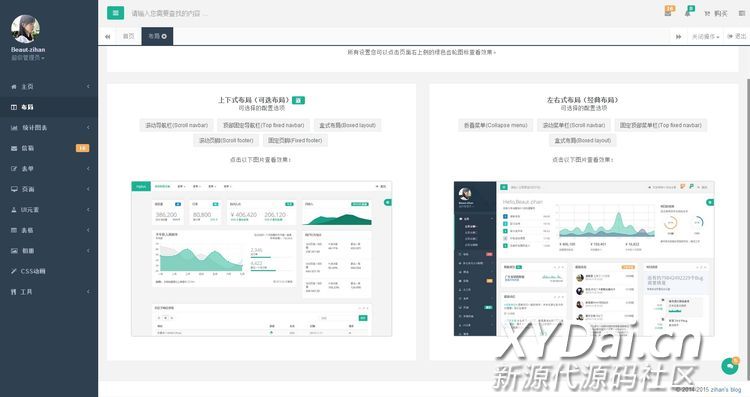Screen dimensions: 750x397
Task: Open the CSS动画 menu item
Action: coord(49,271)
